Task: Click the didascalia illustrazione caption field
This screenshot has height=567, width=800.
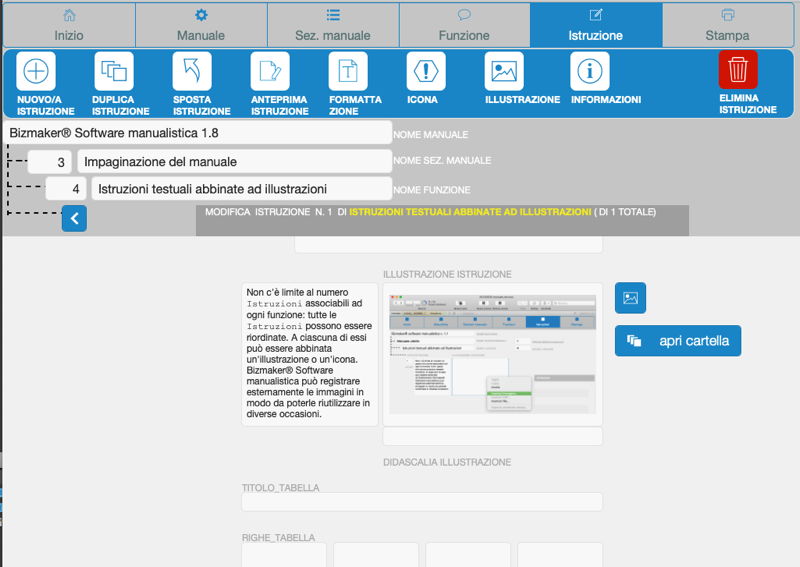Action: (x=492, y=437)
